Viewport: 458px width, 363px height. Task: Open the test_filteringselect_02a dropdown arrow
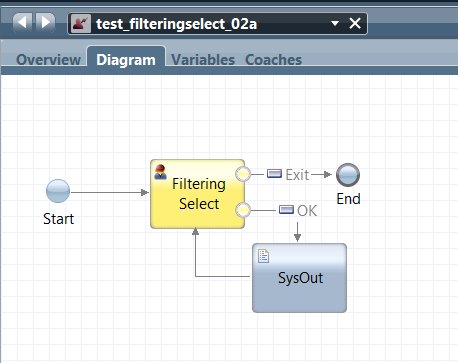335,23
